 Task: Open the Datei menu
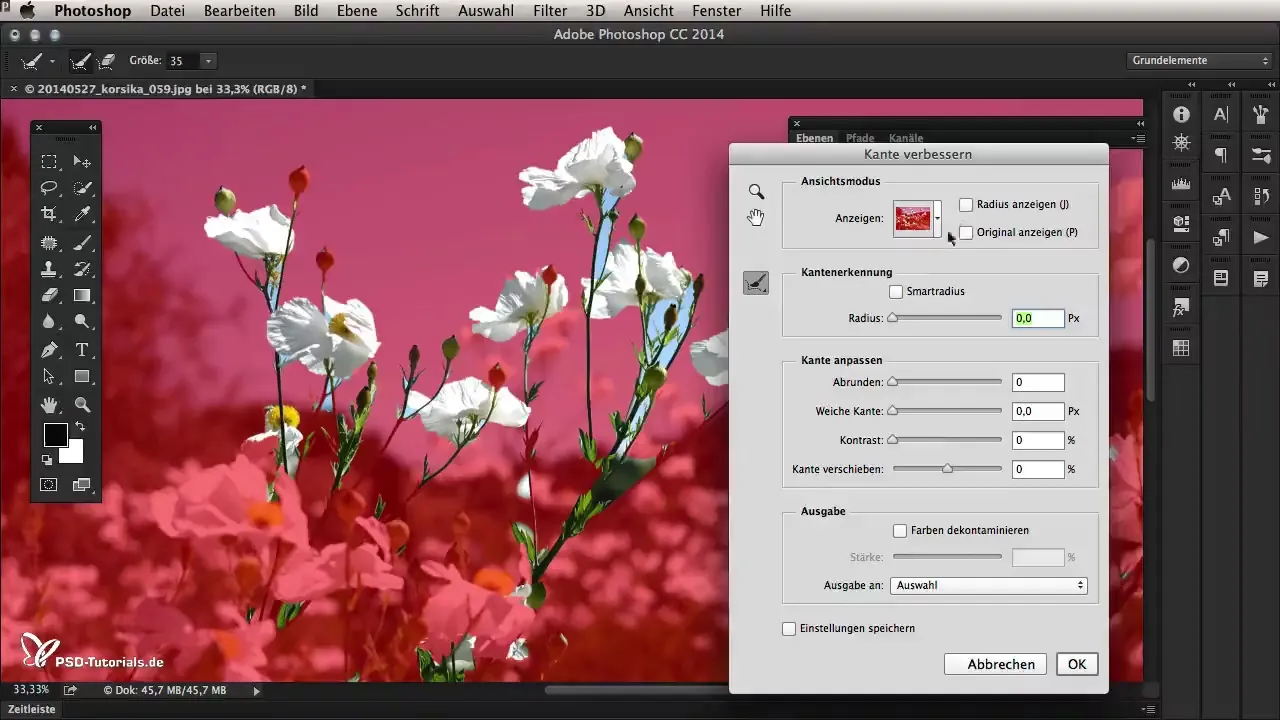point(169,11)
